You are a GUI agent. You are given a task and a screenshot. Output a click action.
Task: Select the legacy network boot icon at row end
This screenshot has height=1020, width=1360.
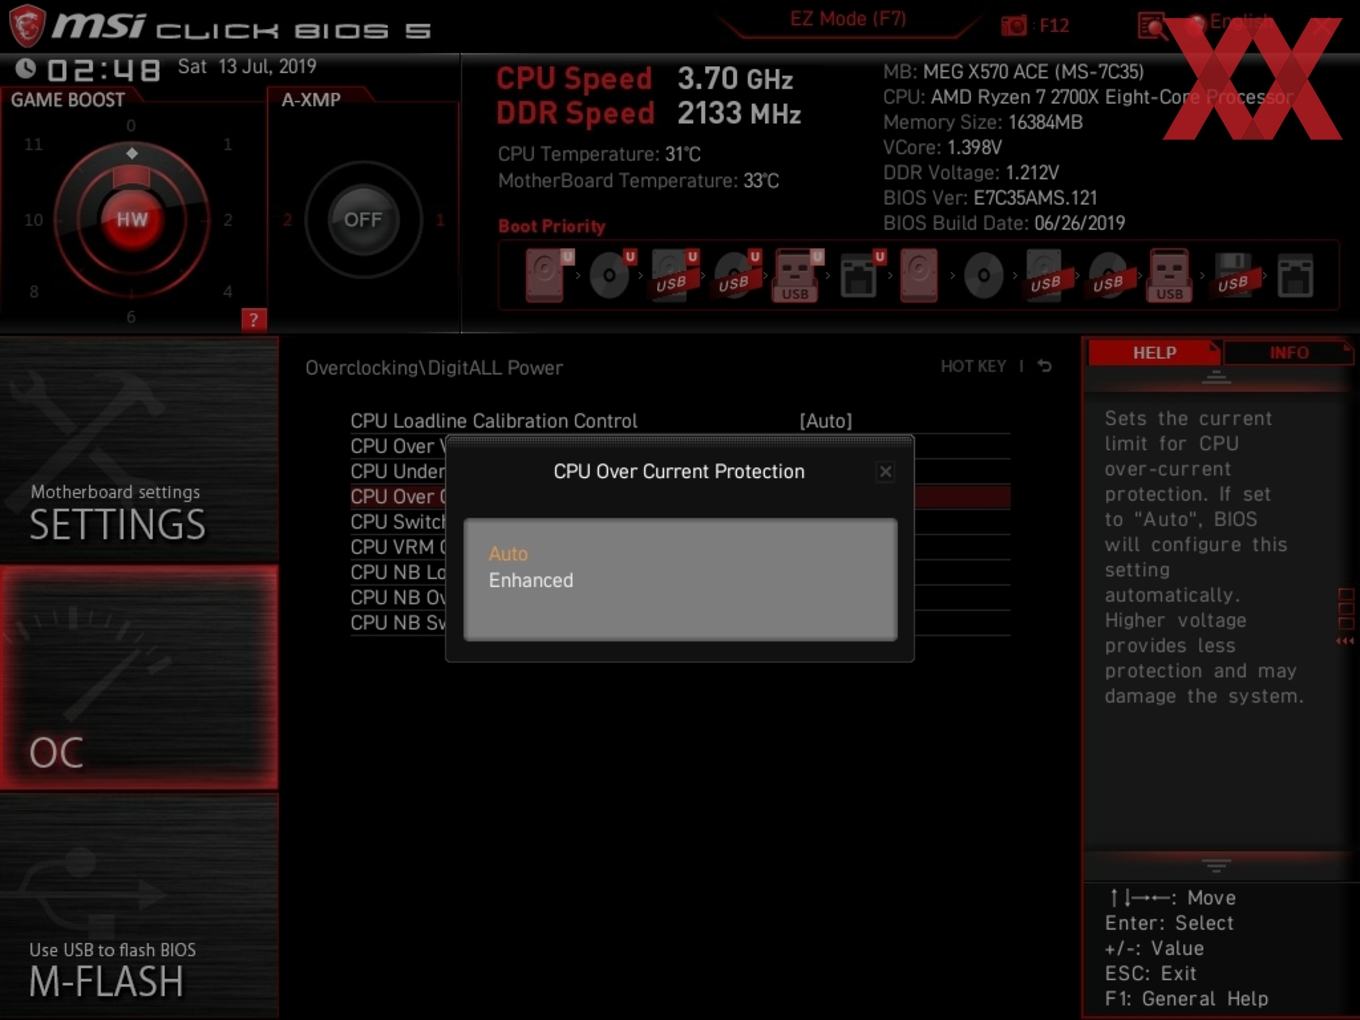click(x=1295, y=275)
